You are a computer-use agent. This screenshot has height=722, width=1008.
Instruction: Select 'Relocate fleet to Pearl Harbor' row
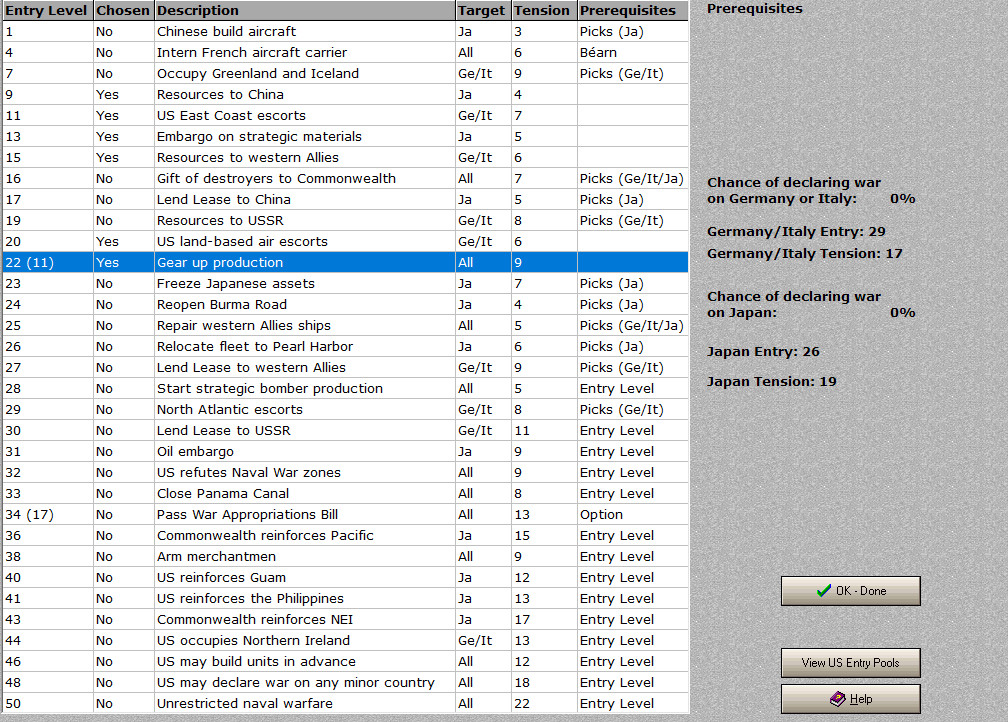[x=345, y=347]
